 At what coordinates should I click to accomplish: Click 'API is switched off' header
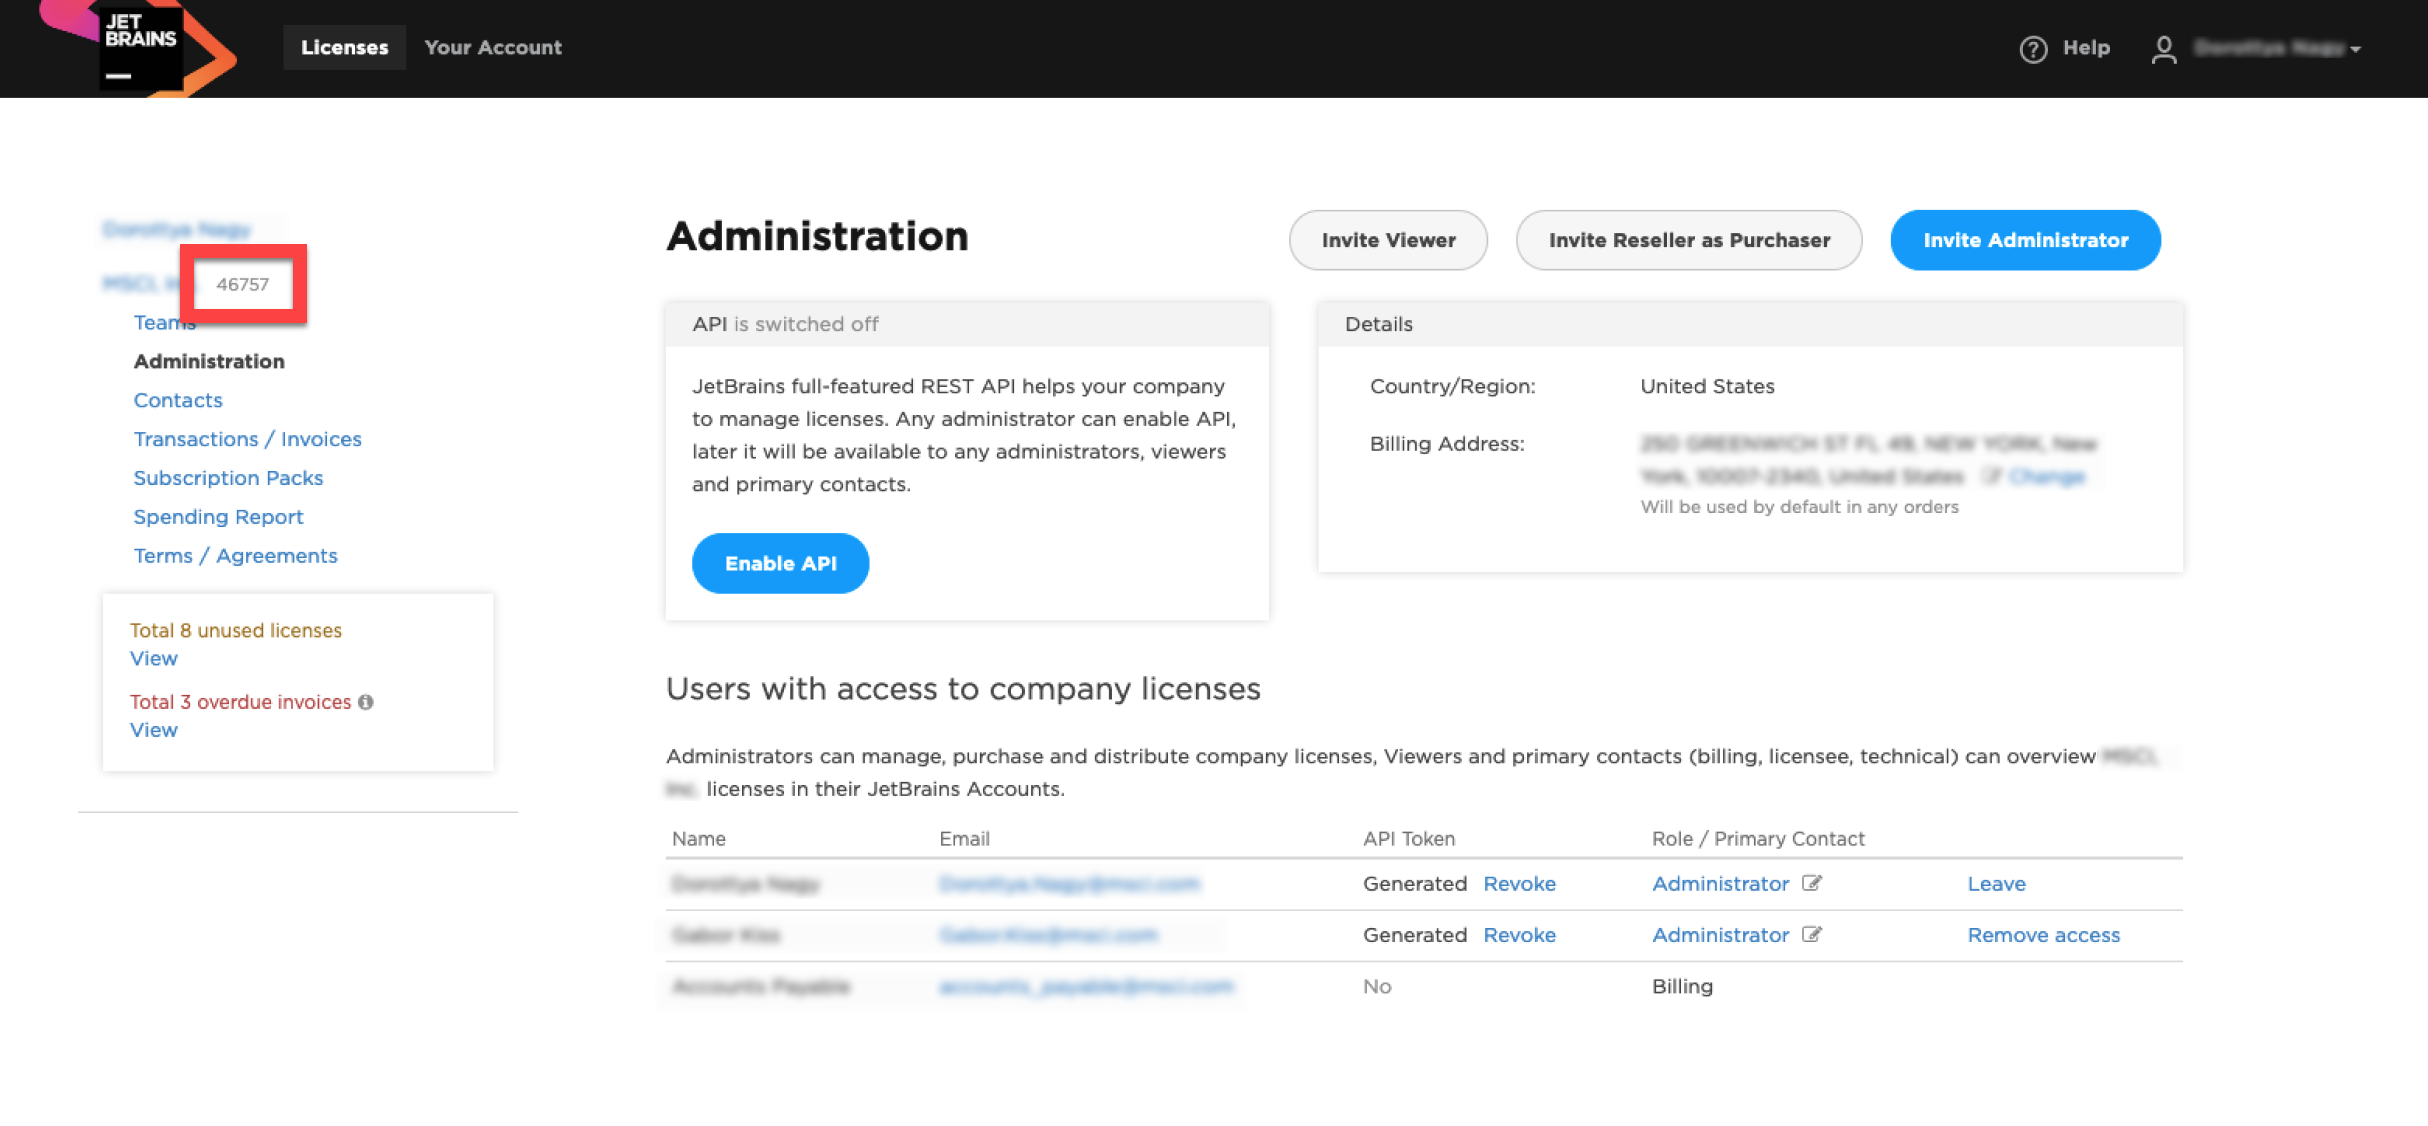pos(785,324)
